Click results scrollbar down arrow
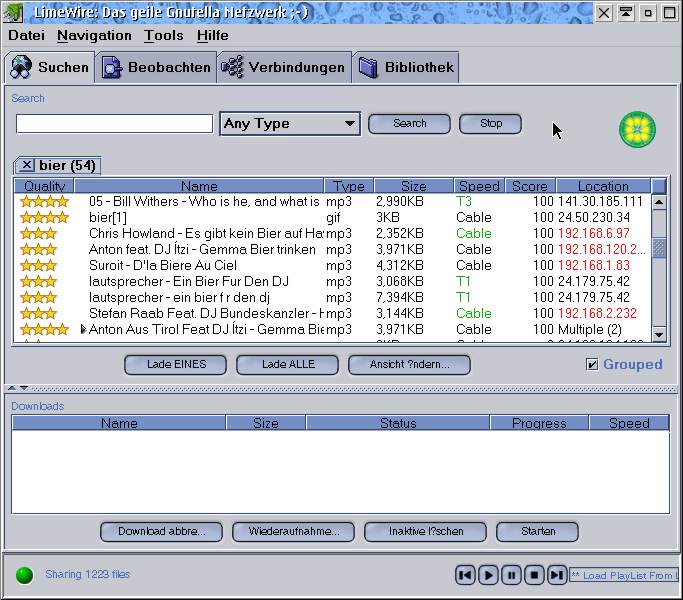This screenshot has height=600, width=683. coord(659,335)
